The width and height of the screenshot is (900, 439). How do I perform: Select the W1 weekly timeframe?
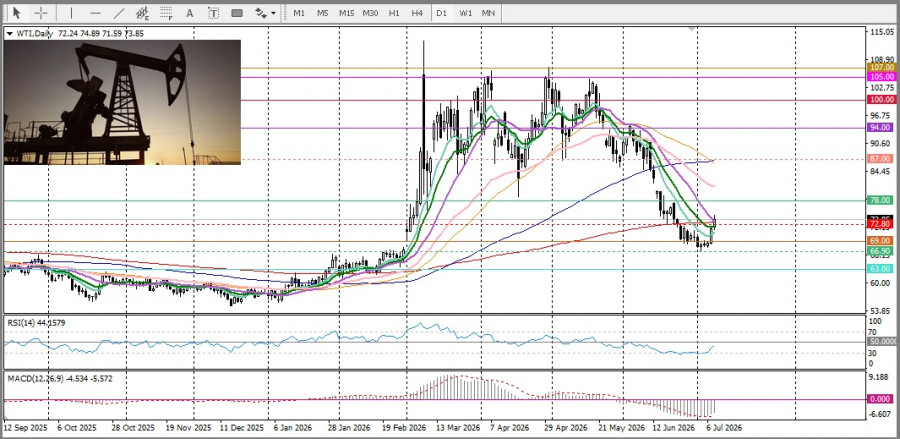pyautogui.click(x=465, y=13)
